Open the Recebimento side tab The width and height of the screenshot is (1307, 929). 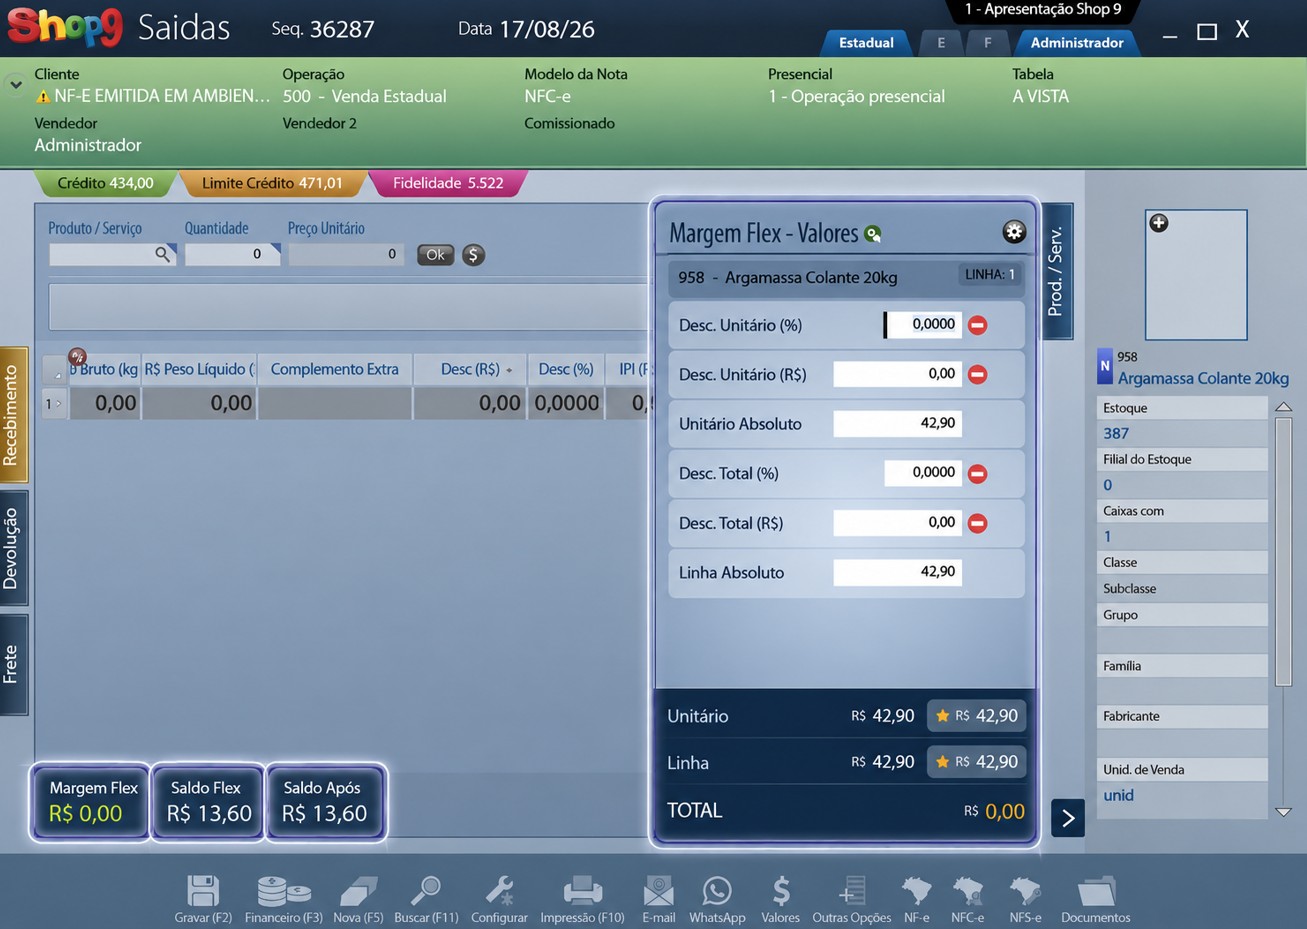click(12, 415)
